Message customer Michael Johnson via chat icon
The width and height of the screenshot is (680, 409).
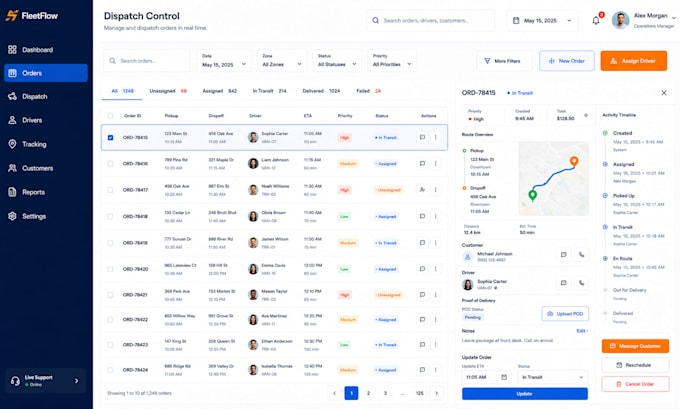(563, 255)
